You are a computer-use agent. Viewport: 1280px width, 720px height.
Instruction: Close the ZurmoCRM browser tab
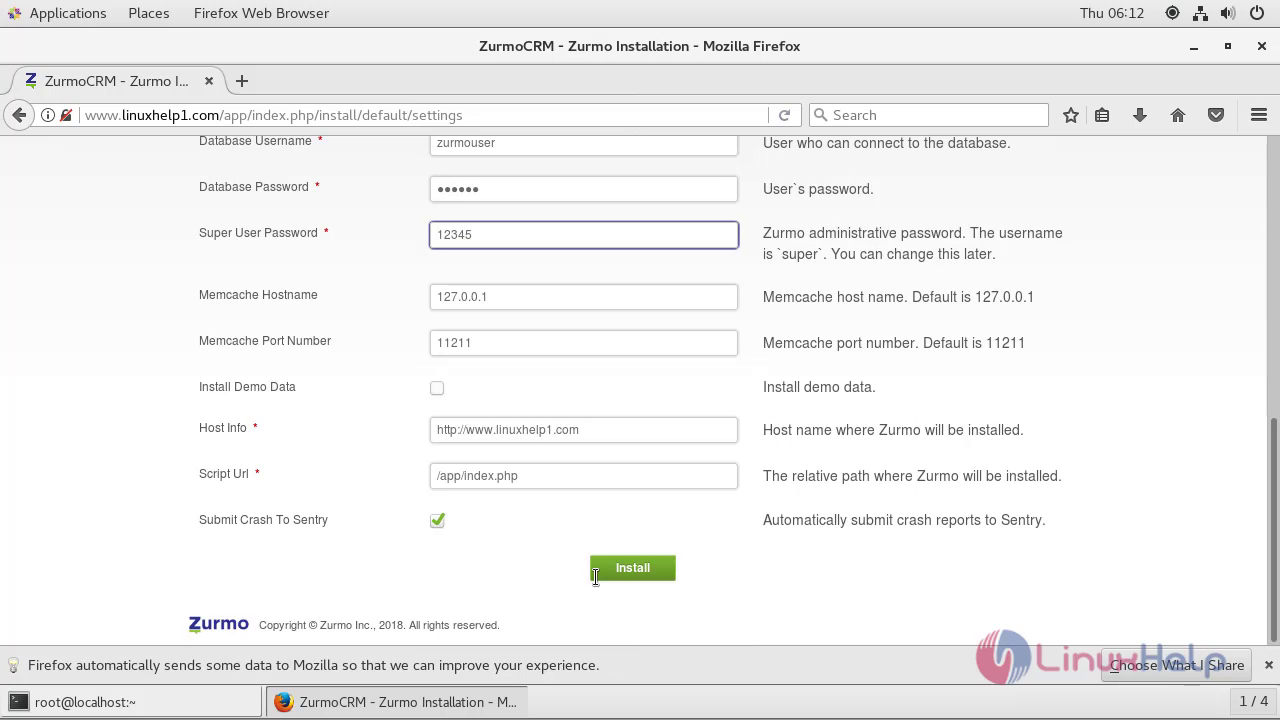[x=209, y=81]
